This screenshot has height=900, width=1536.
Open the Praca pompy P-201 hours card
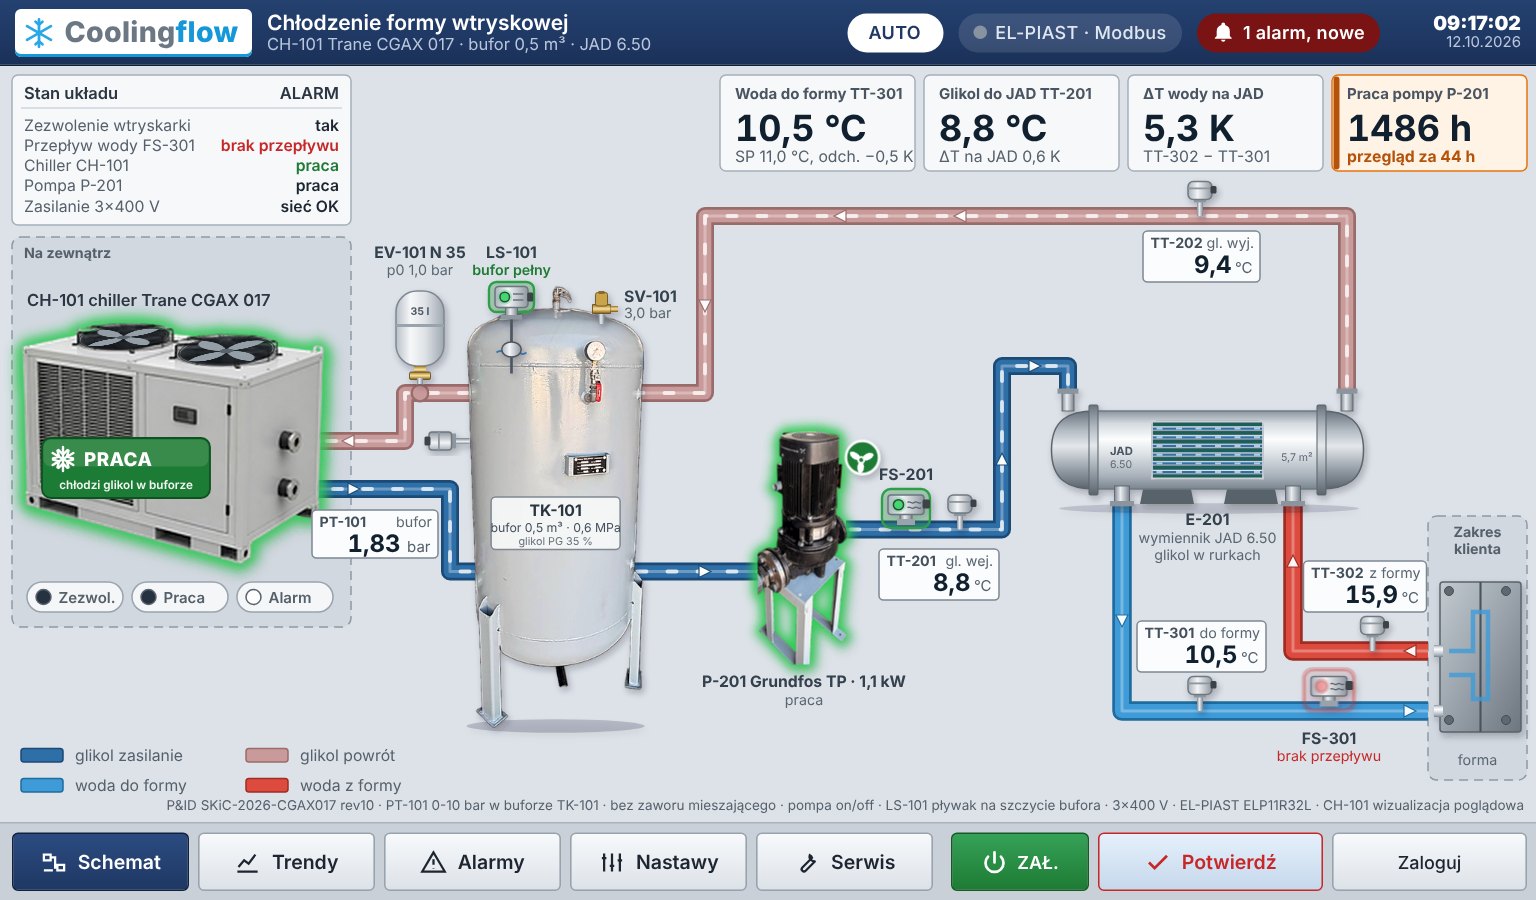coord(1429,124)
